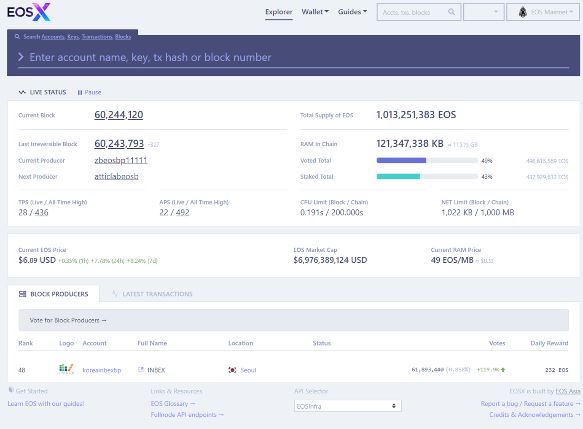Click the INBEX full name text
583x429 pixels.
[156, 370]
